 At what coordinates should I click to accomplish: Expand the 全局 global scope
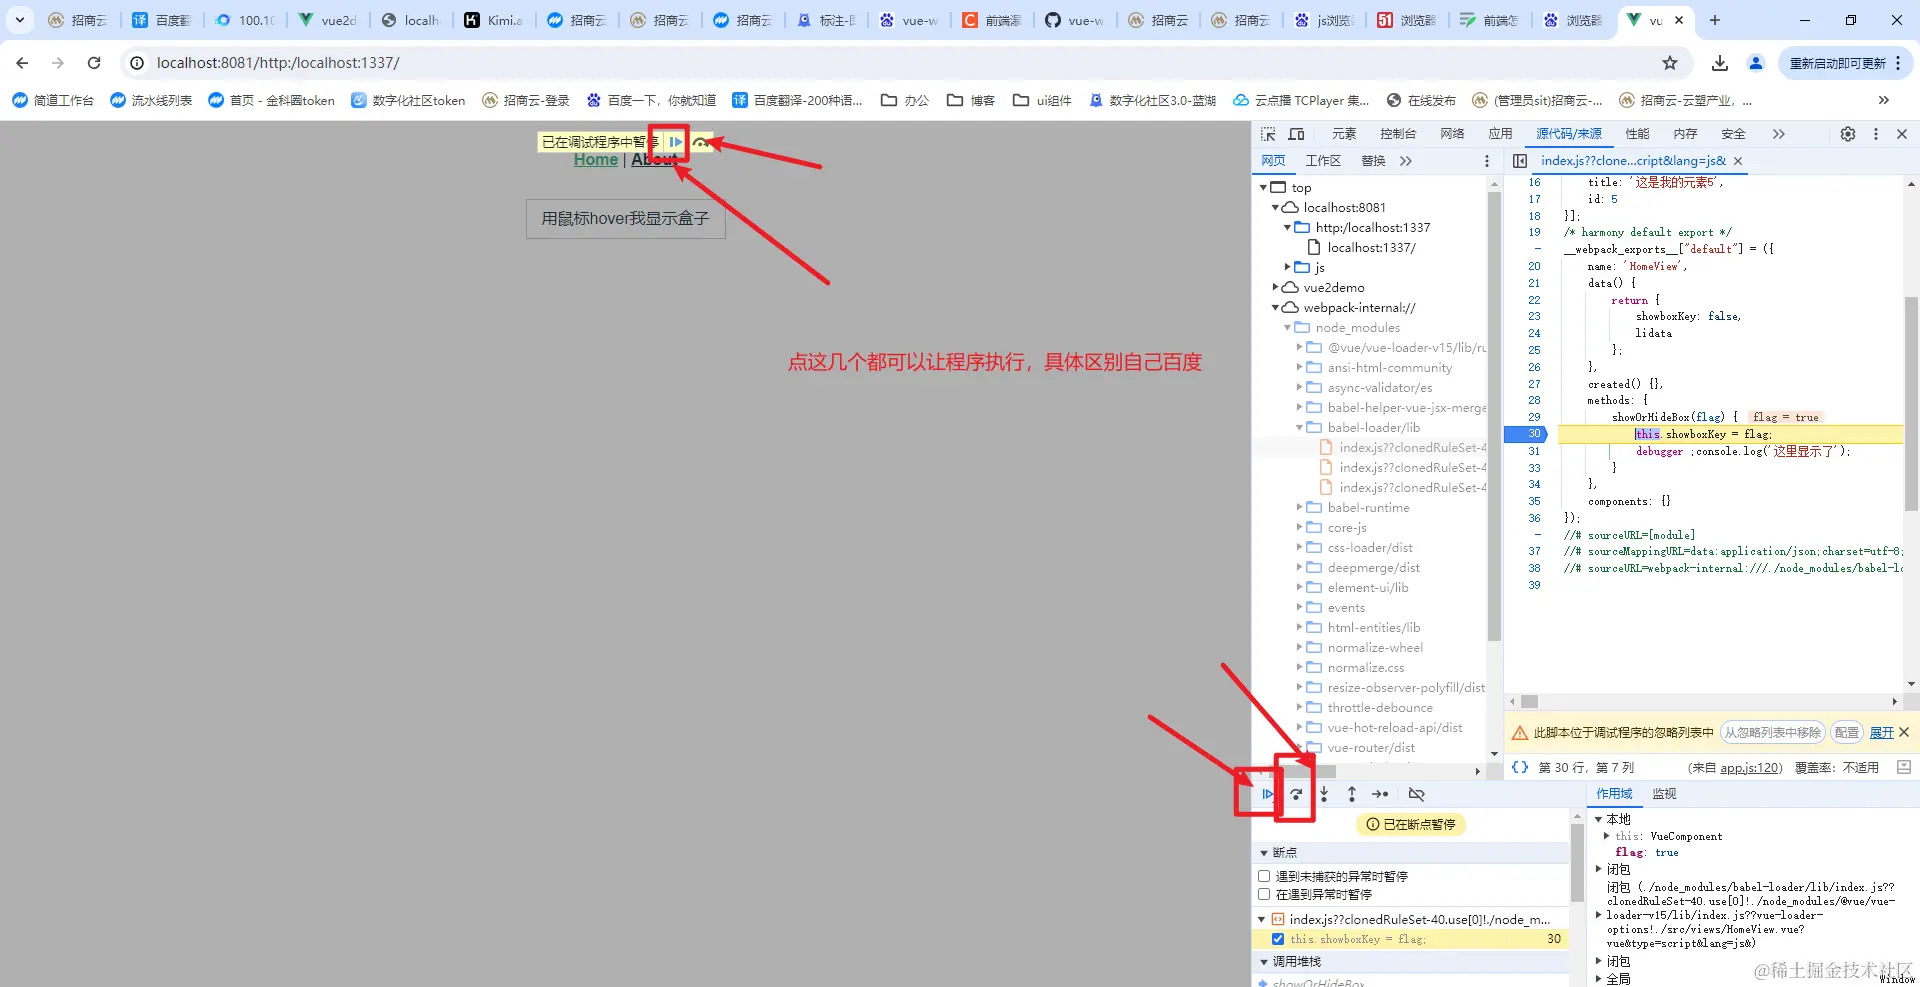click(x=1598, y=979)
